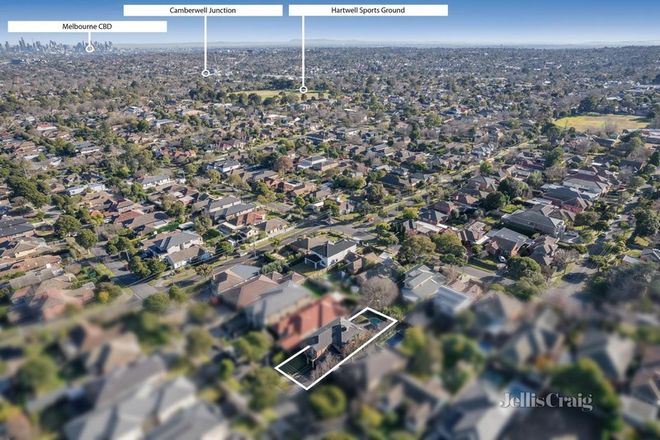Click the terracotta red roof beside outlined property

pos(303,322)
